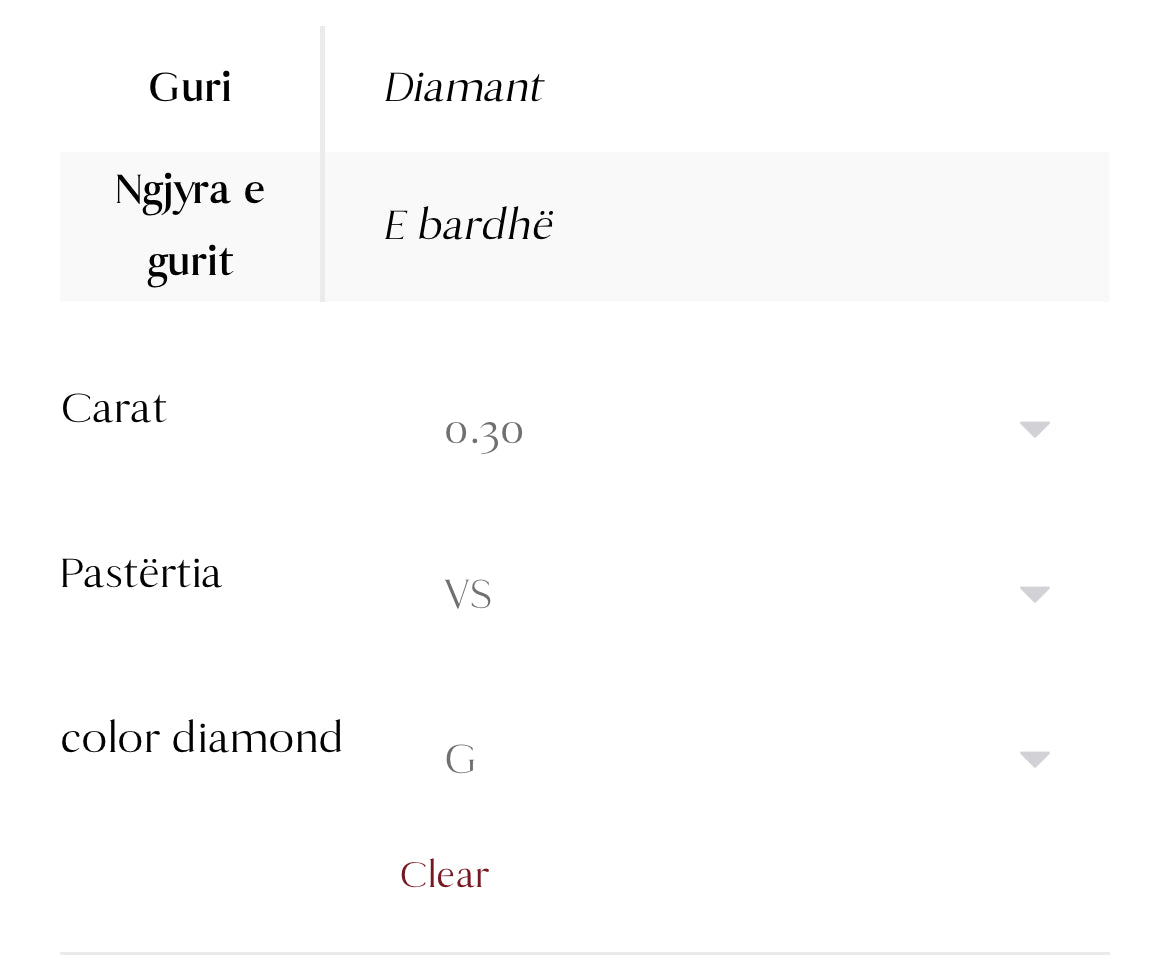Click the color diamond dropdown arrow

tap(1035, 758)
